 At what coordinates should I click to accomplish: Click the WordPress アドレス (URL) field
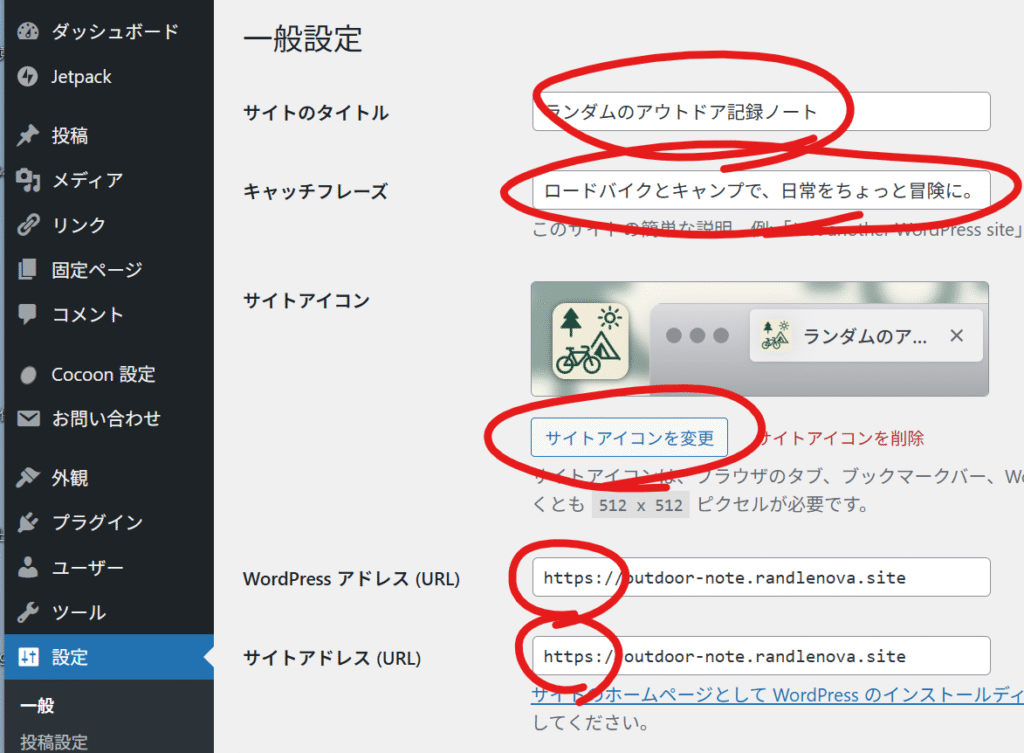coord(760,577)
